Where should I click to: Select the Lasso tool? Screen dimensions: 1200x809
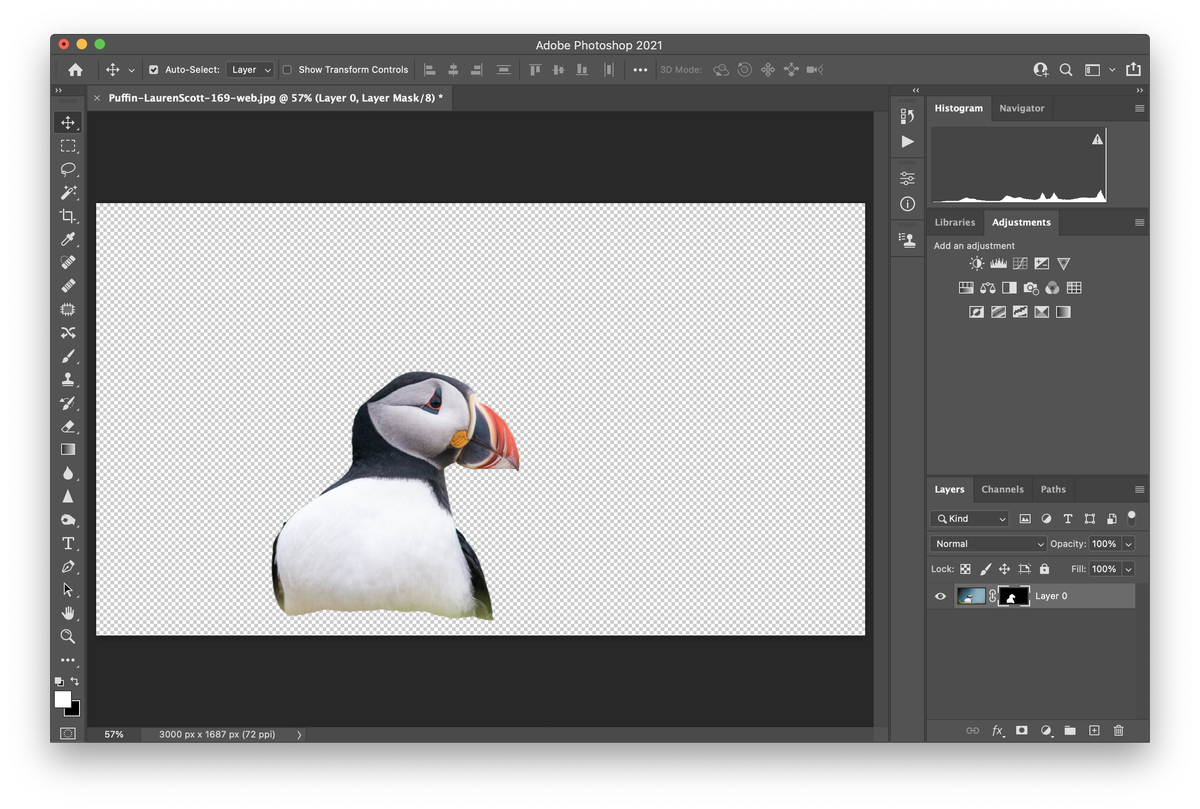point(68,169)
